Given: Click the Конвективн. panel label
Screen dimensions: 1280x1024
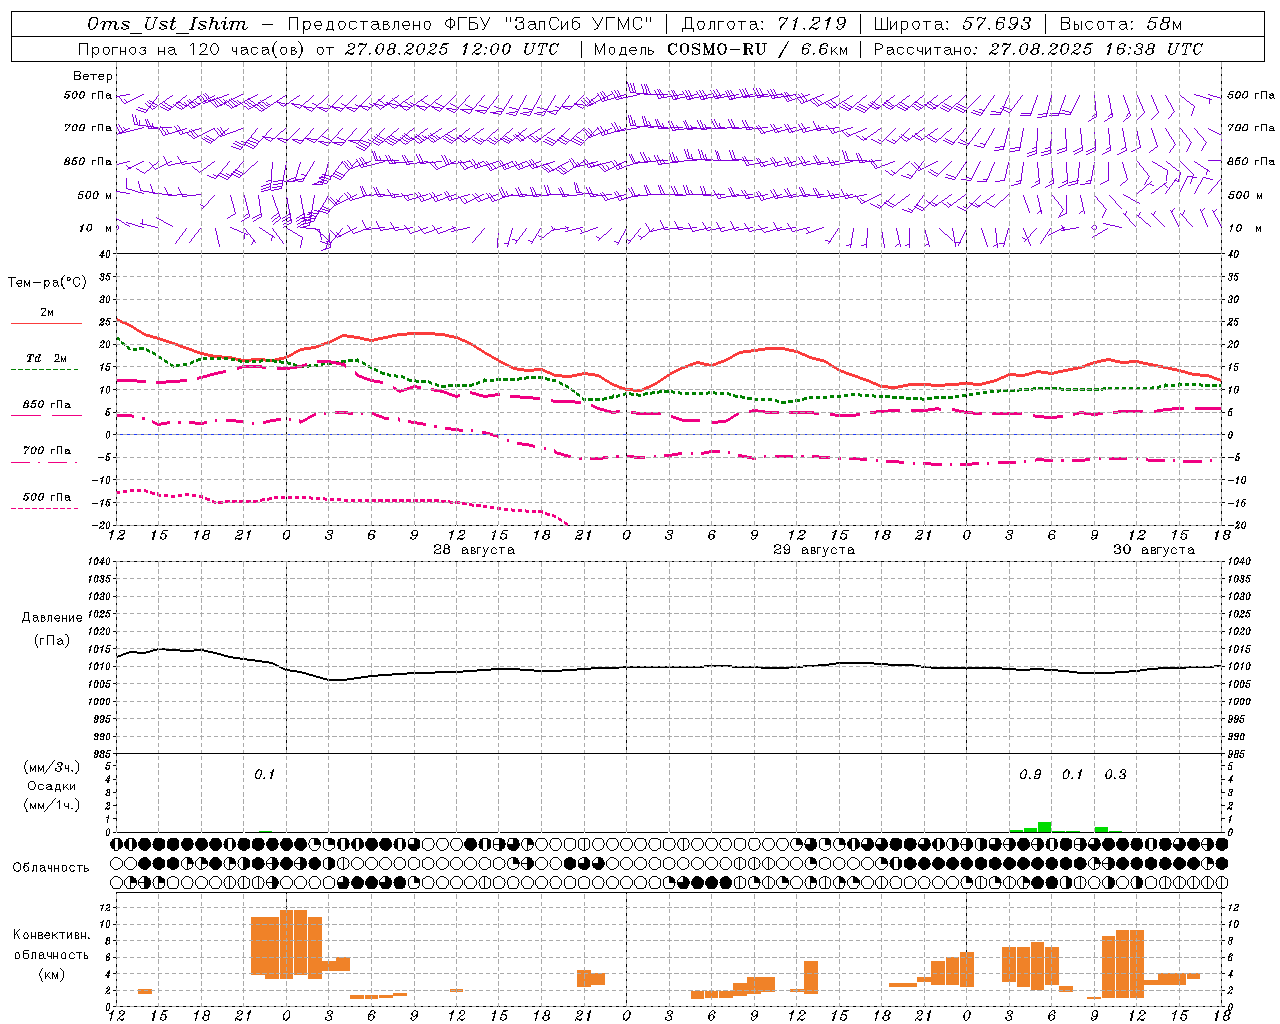Looking at the screenshot, I should click(52, 935).
